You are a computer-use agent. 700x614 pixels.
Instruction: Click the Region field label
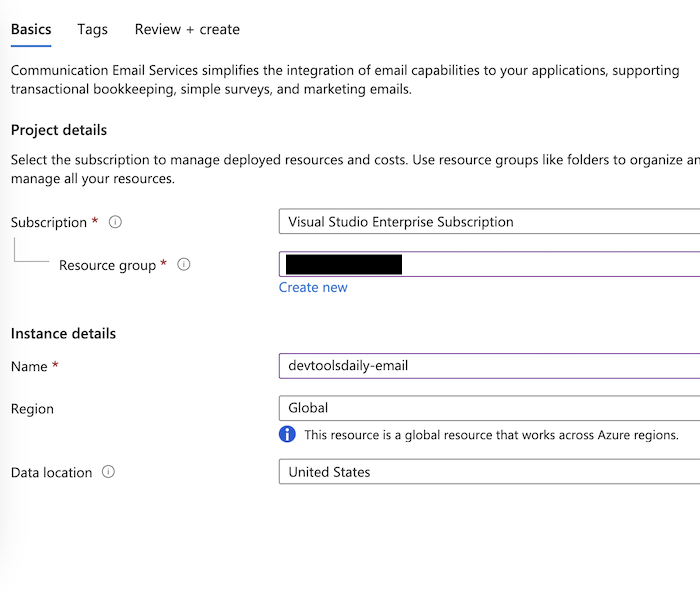[32, 409]
